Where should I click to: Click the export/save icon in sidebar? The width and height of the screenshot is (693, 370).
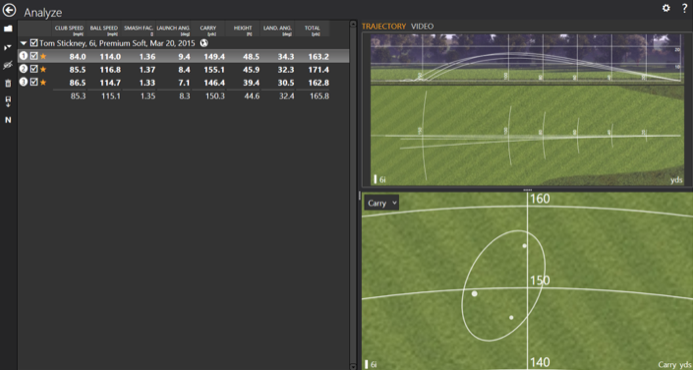pyautogui.click(x=8, y=102)
